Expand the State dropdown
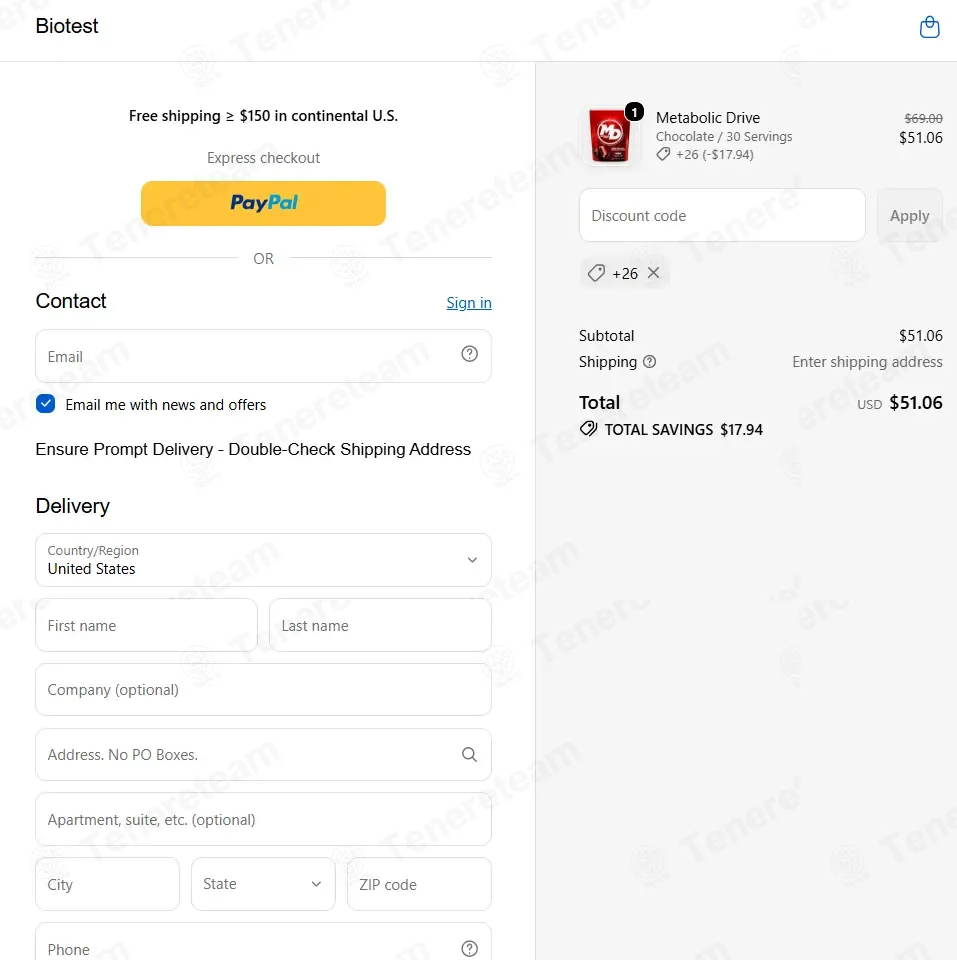This screenshot has width=957, height=960. (263, 884)
